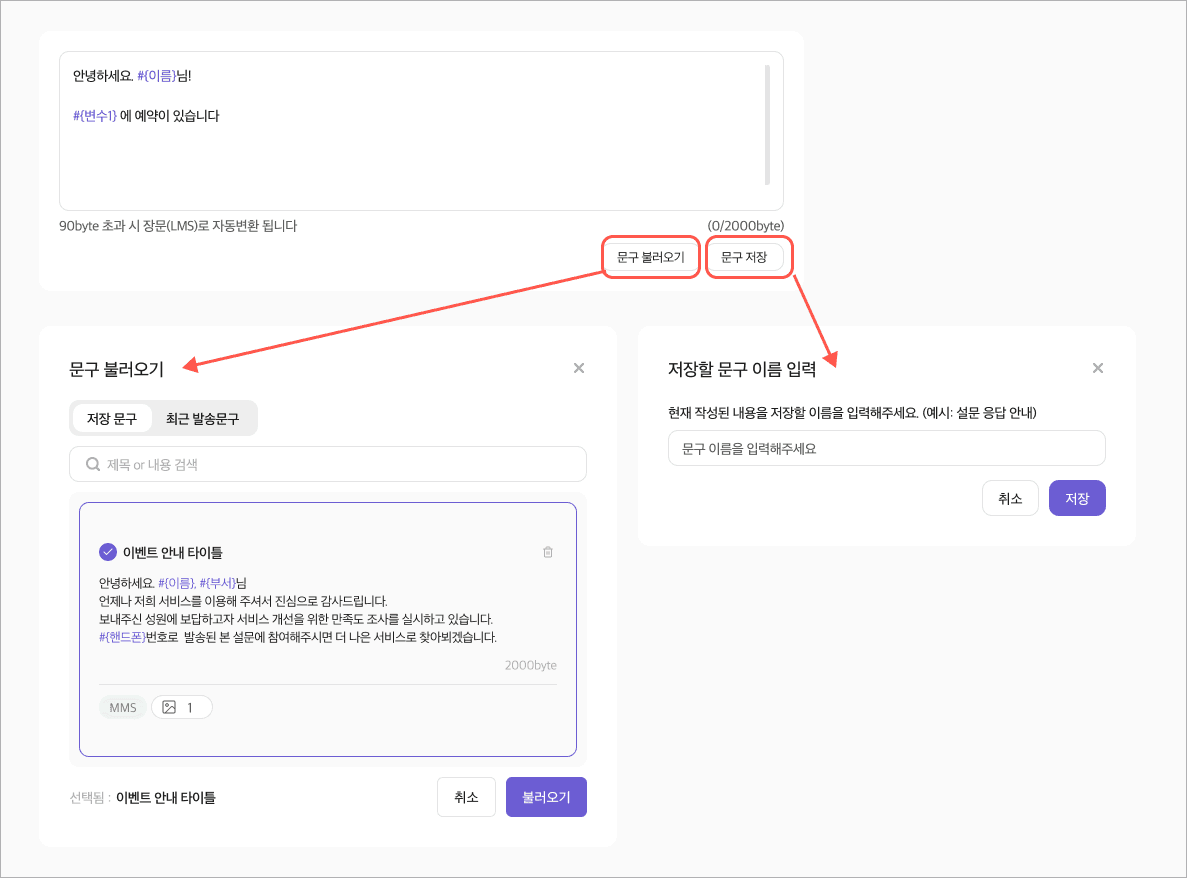Click the #{이름} variable in the message

[157, 76]
